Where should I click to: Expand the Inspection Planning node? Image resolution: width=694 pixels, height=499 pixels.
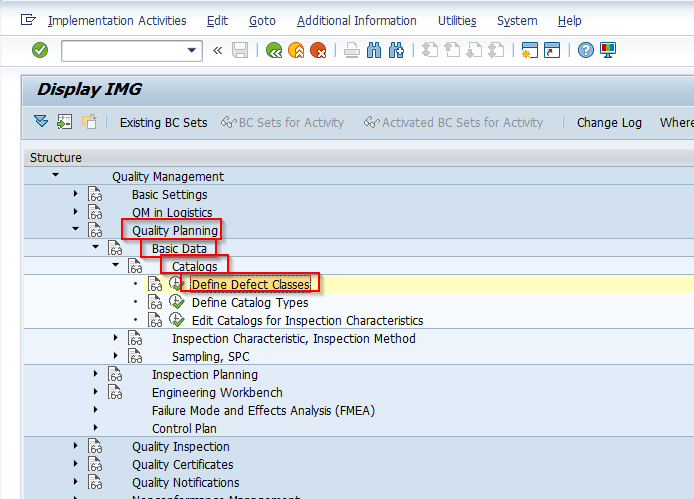[96, 374]
